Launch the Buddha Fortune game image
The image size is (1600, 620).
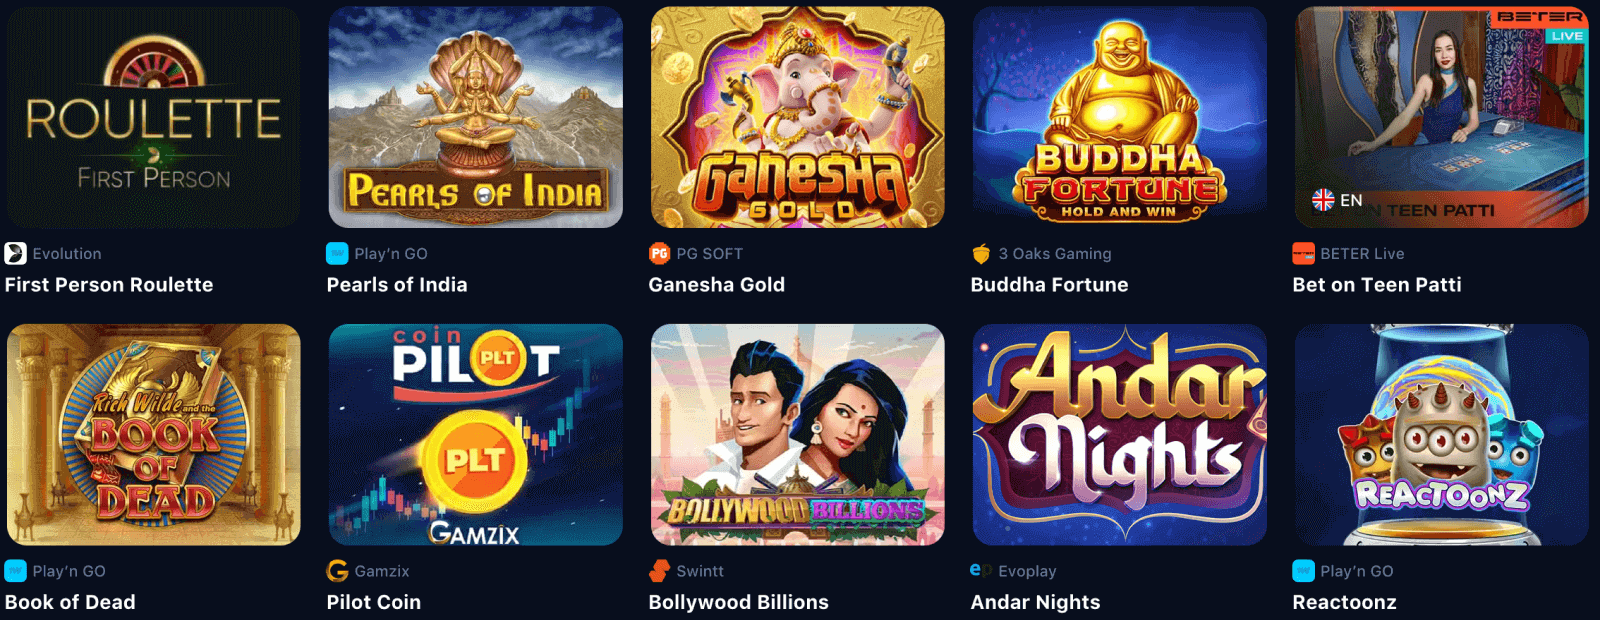pyautogui.click(x=1119, y=117)
